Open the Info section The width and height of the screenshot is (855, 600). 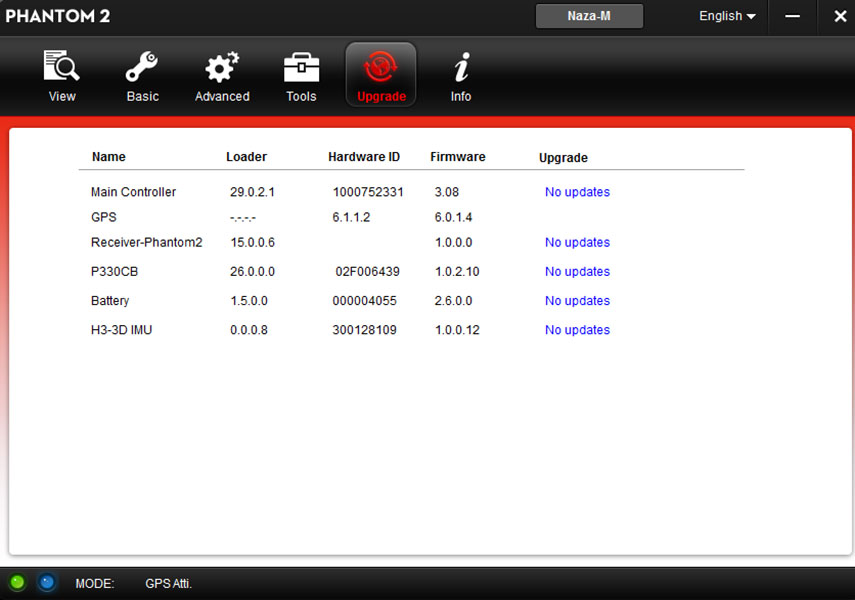[461, 76]
